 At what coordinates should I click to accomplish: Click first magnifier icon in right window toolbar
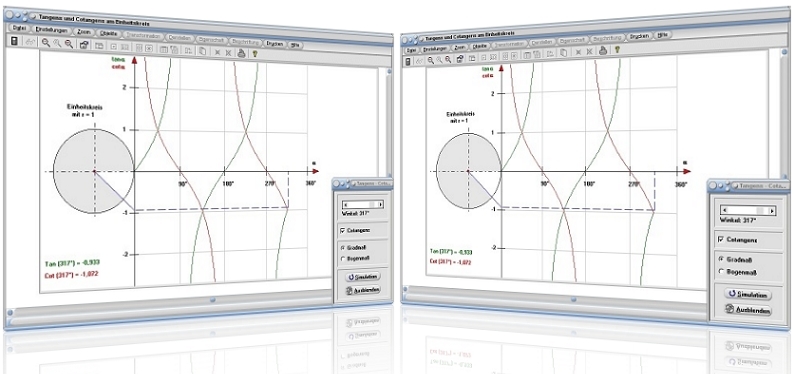pyautogui.click(x=430, y=60)
